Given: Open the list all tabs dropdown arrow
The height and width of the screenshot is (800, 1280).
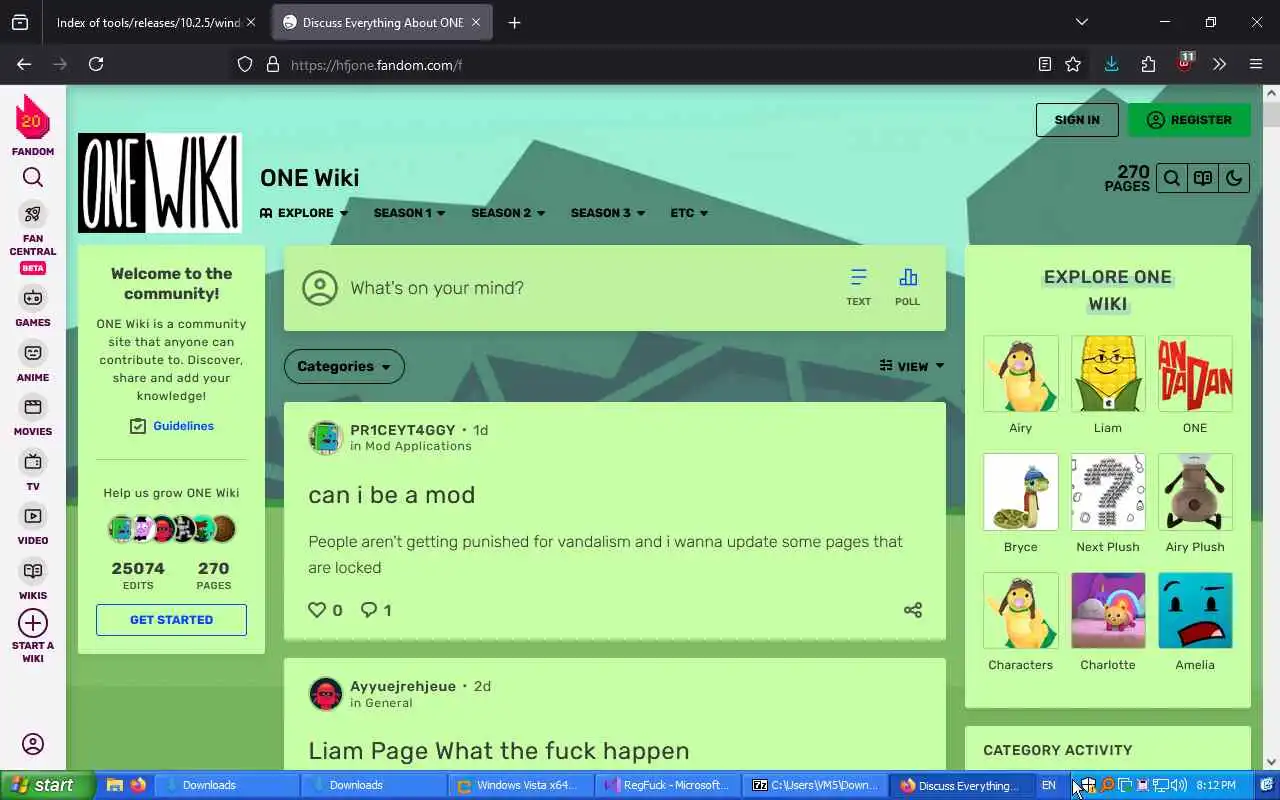Looking at the screenshot, I should (1081, 22).
